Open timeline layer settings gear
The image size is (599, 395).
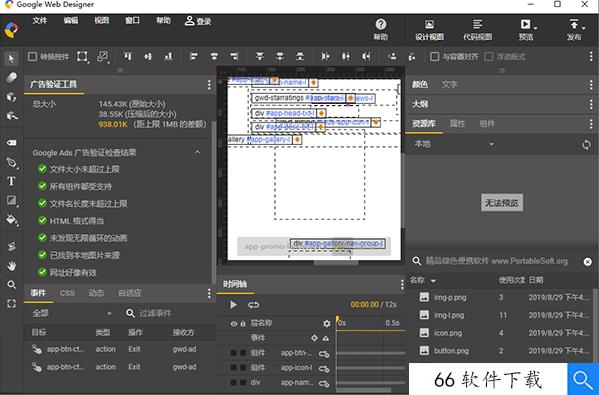[x=327, y=324]
